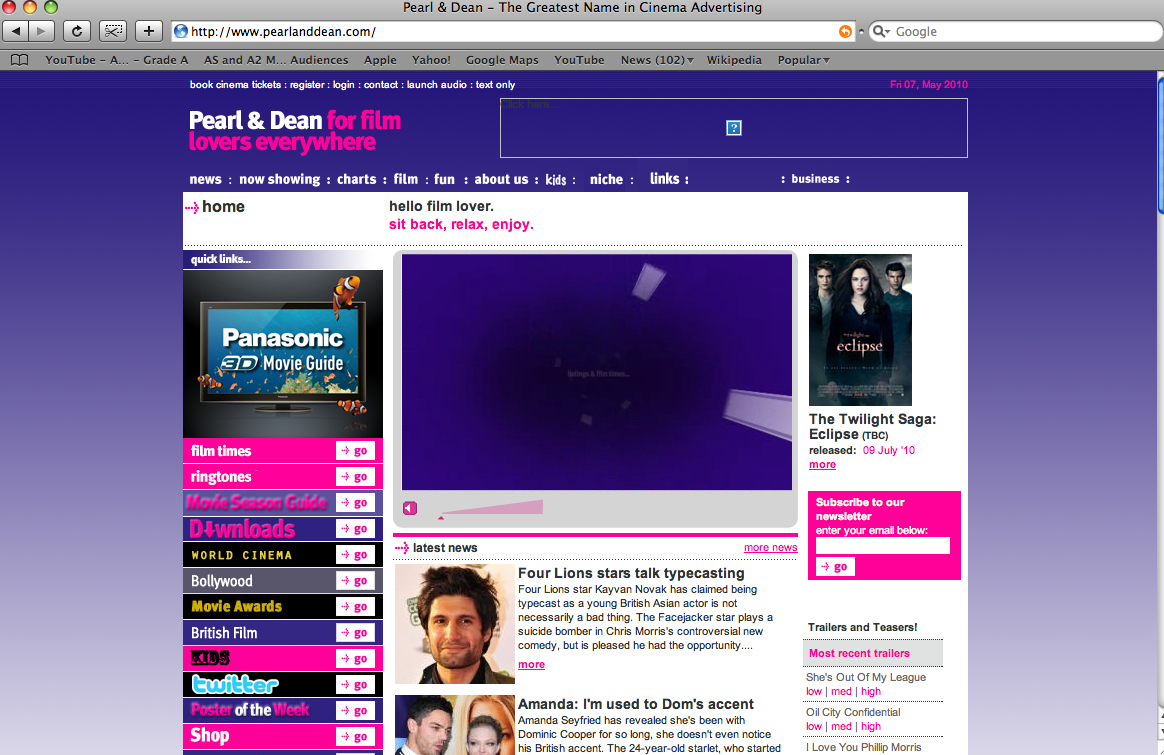Viewport: 1164px width, 755px height.
Task: Open the fun menu
Action: (444, 179)
